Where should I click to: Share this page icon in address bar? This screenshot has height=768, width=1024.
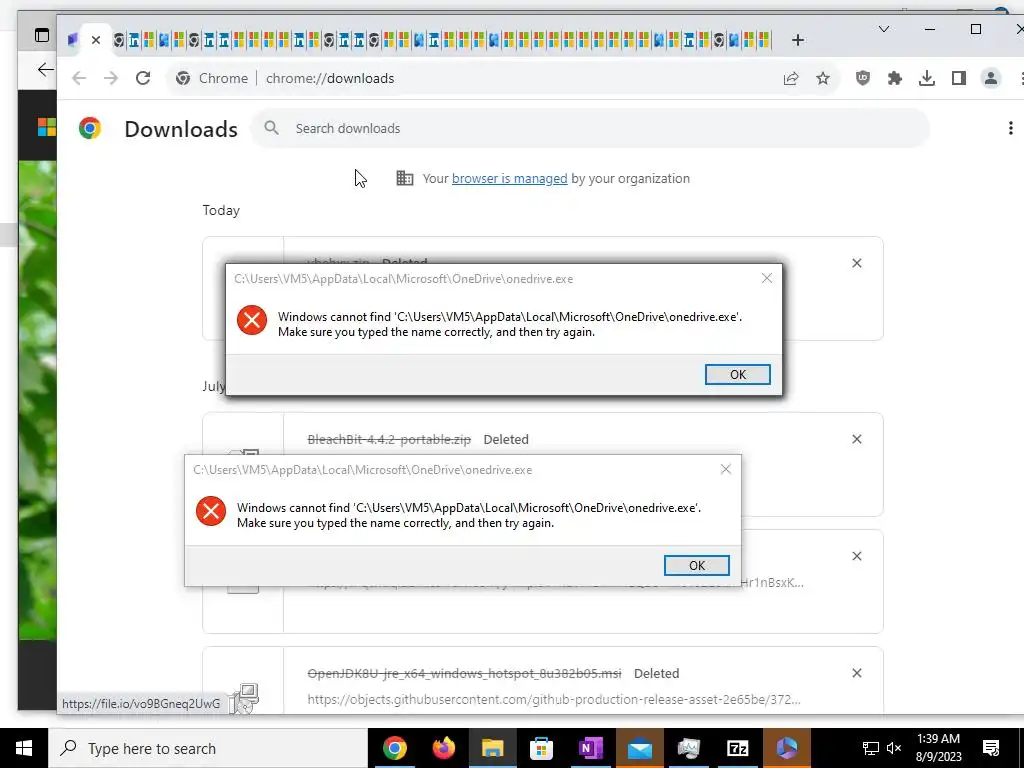(x=791, y=78)
